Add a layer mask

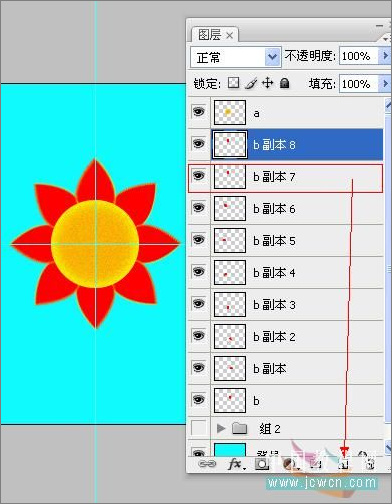click(x=262, y=464)
